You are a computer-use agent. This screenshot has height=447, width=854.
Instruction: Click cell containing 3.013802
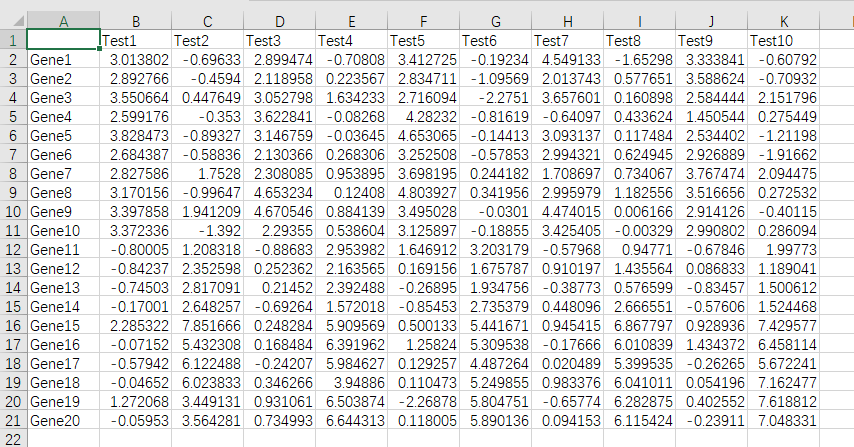pyautogui.click(x=135, y=59)
